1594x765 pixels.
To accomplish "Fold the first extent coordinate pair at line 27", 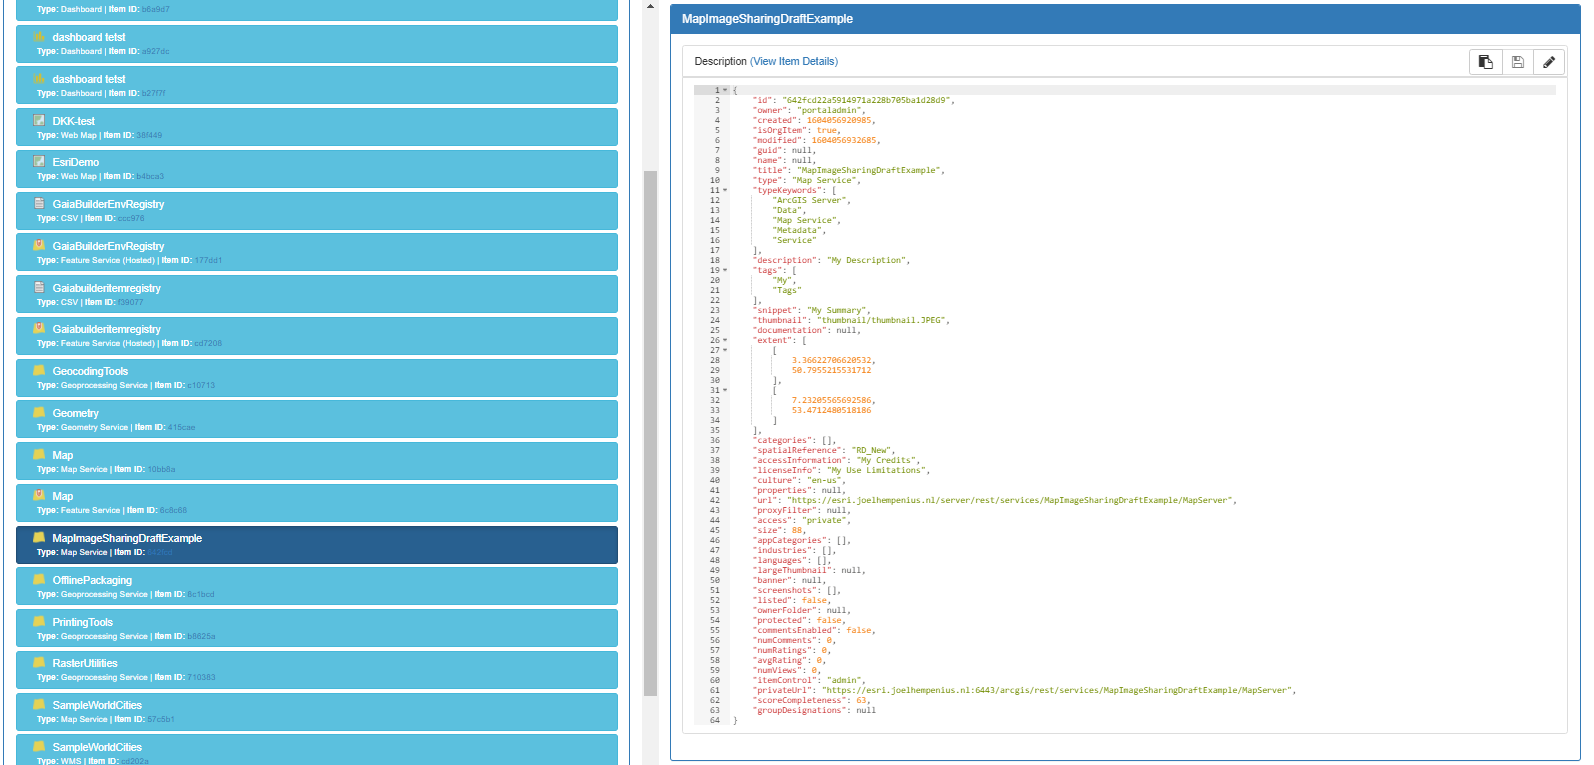I will 726,350.
